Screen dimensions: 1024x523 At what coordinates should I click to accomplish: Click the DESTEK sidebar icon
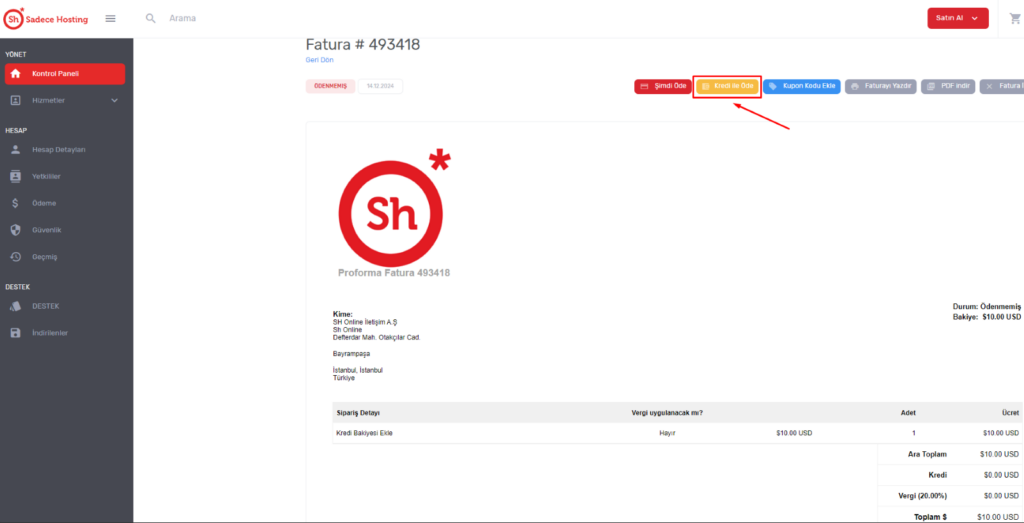point(16,306)
